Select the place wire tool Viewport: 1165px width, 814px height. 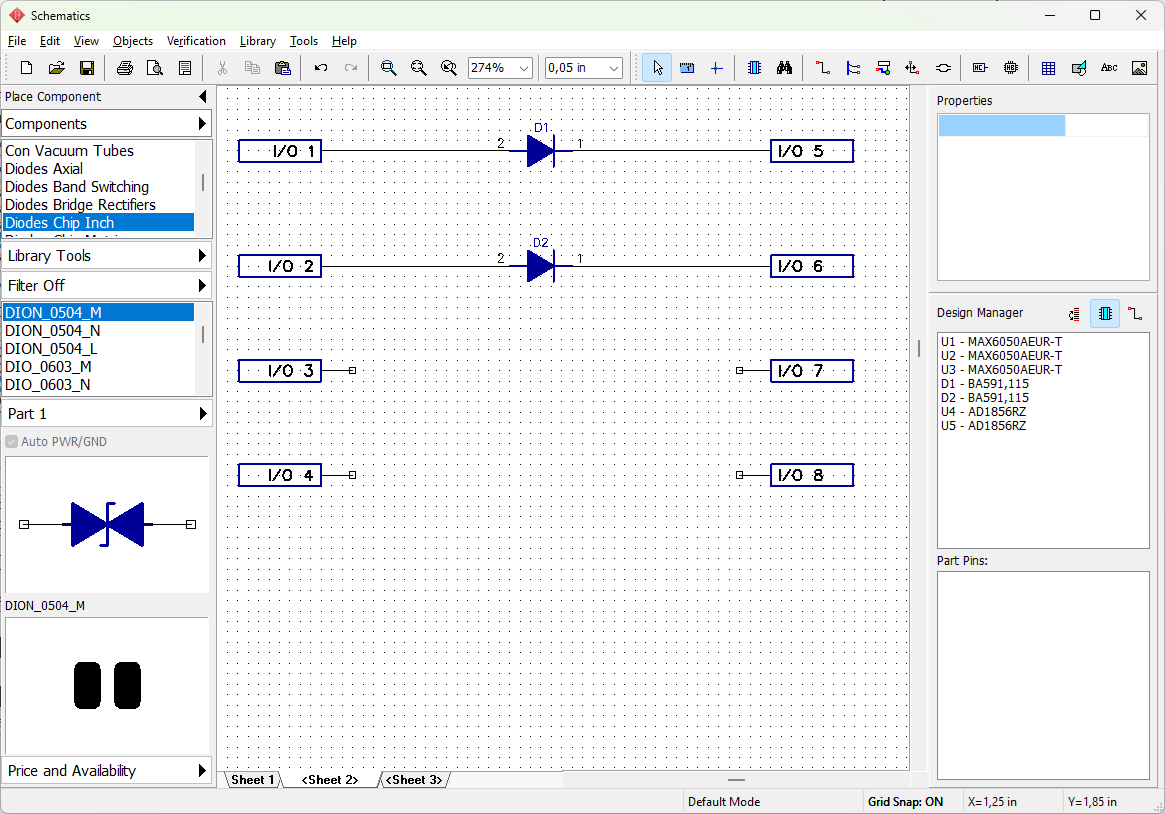coord(822,68)
